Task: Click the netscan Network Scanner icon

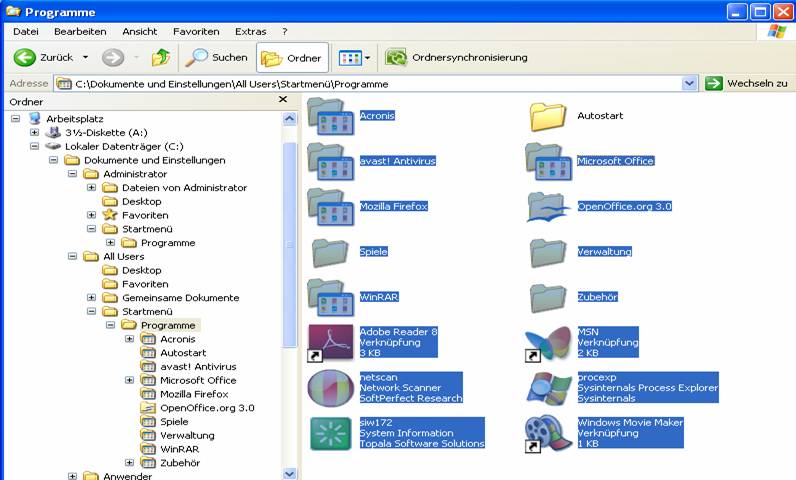Action: point(330,388)
